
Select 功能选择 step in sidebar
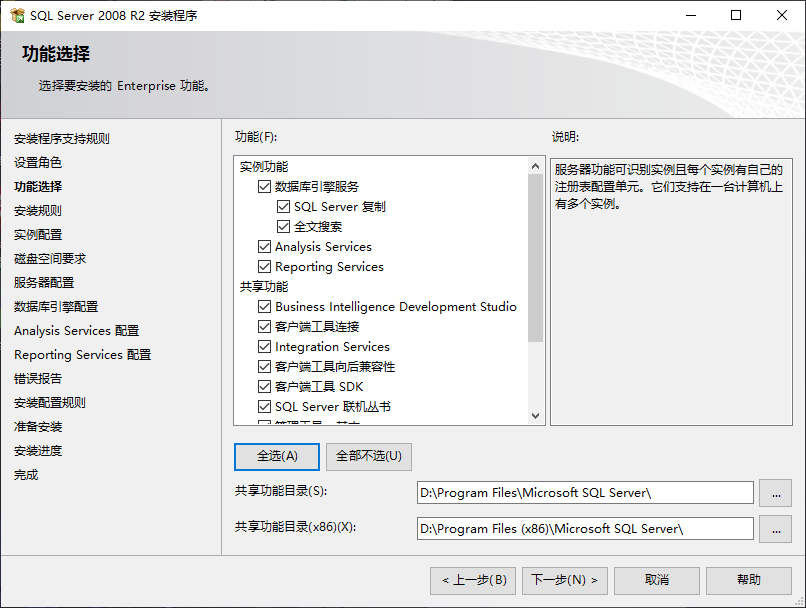click(38, 187)
